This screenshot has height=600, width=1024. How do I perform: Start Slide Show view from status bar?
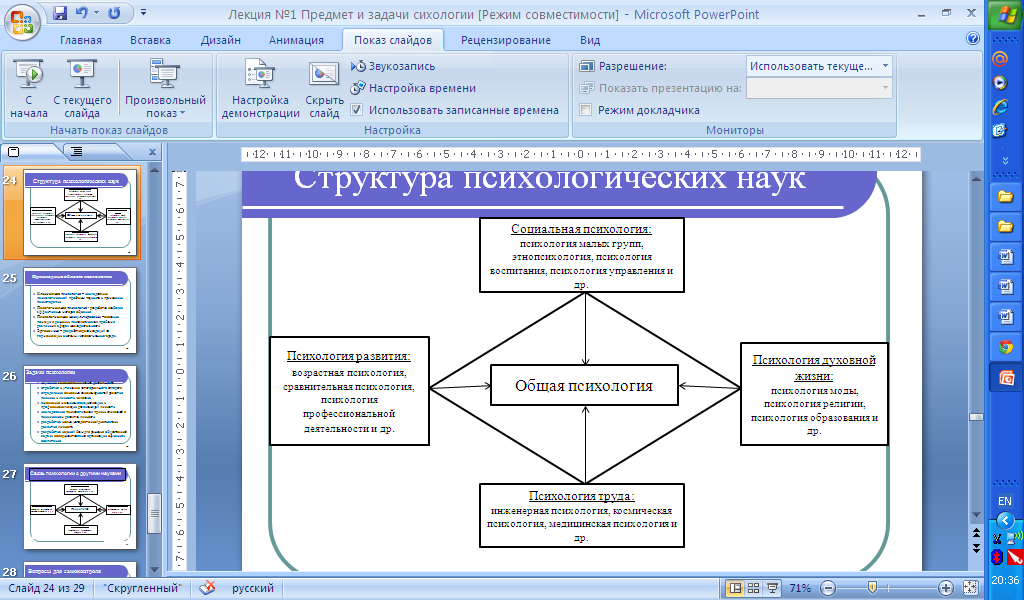(773, 588)
